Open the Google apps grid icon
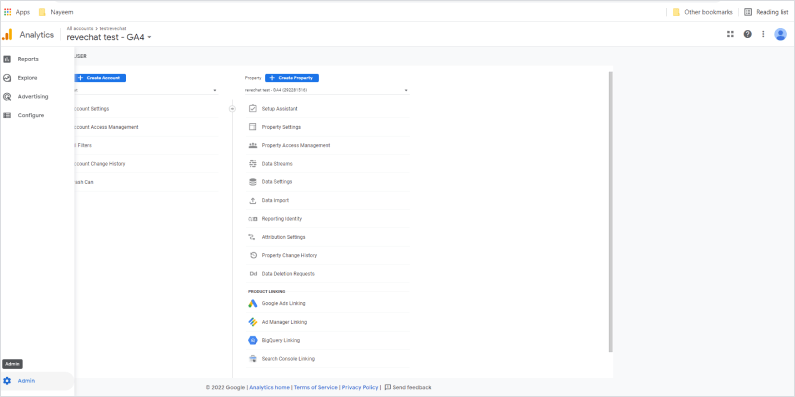 click(x=730, y=34)
